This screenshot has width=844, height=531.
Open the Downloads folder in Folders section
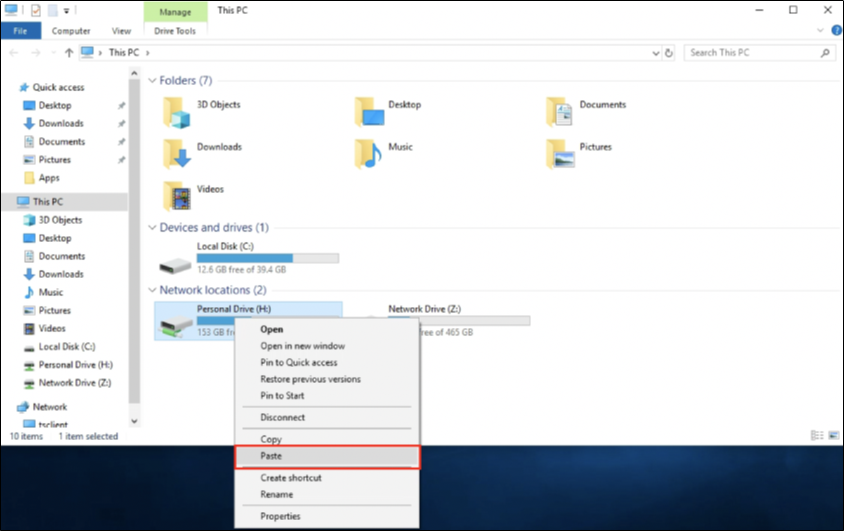(x=177, y=154)
